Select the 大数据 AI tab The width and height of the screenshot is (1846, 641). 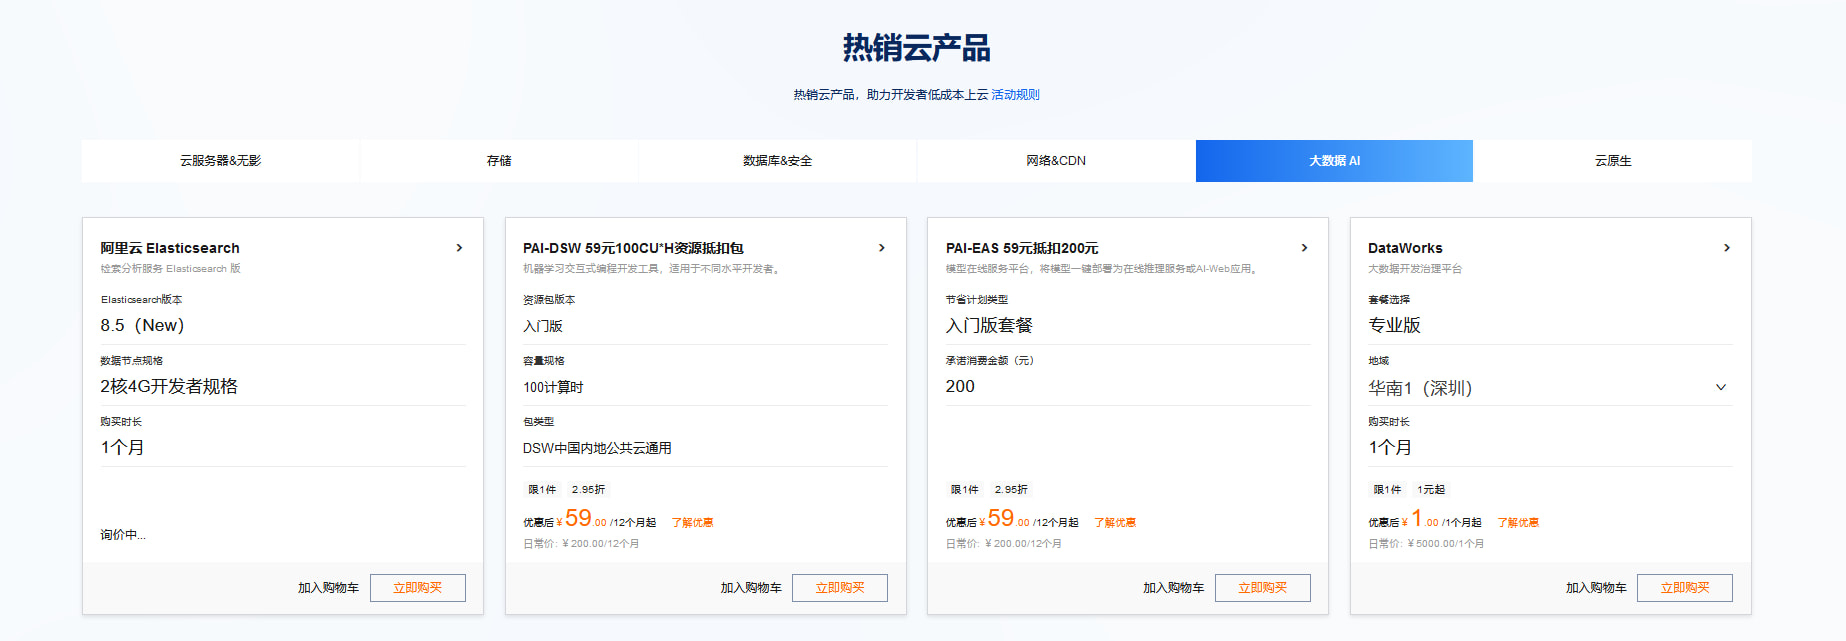pyautogui.click(x=1334, y=161)
